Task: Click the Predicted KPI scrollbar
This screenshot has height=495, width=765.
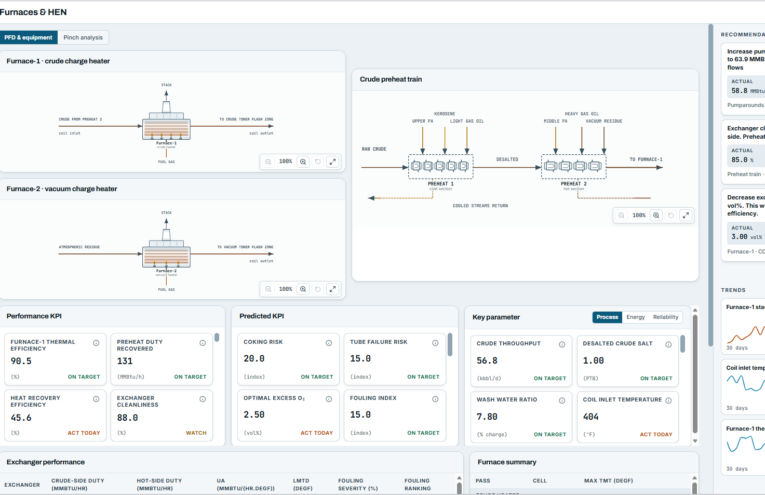Action: pos(450,344)
